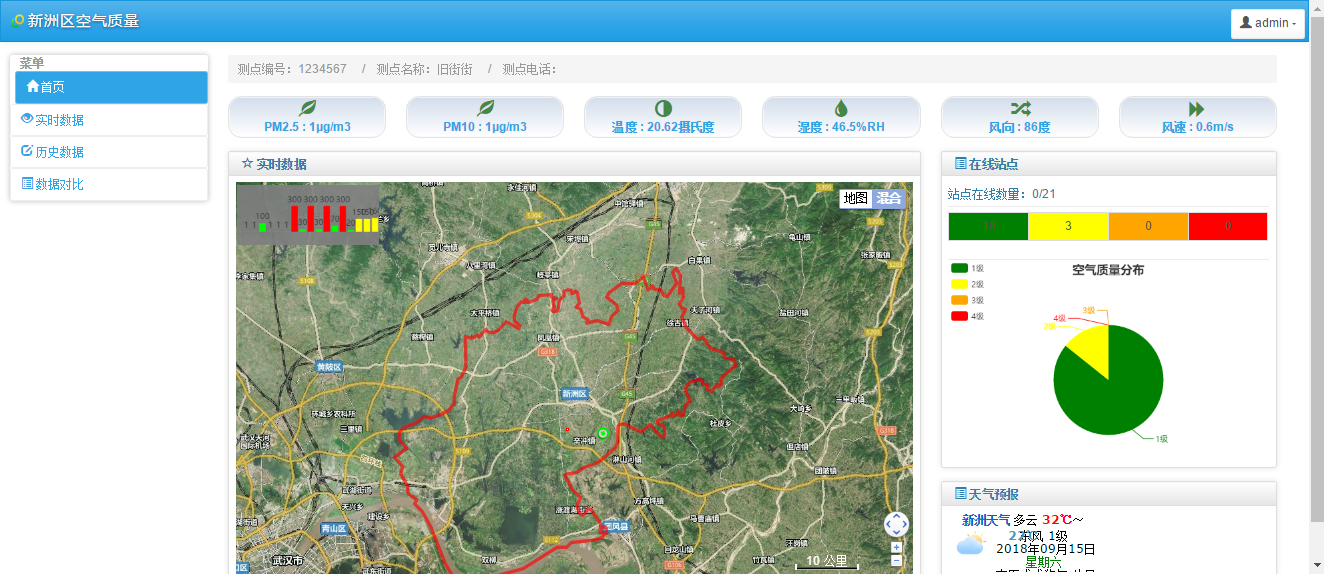
Task: Switch map to 地图 view
Action: click(856, 198)
